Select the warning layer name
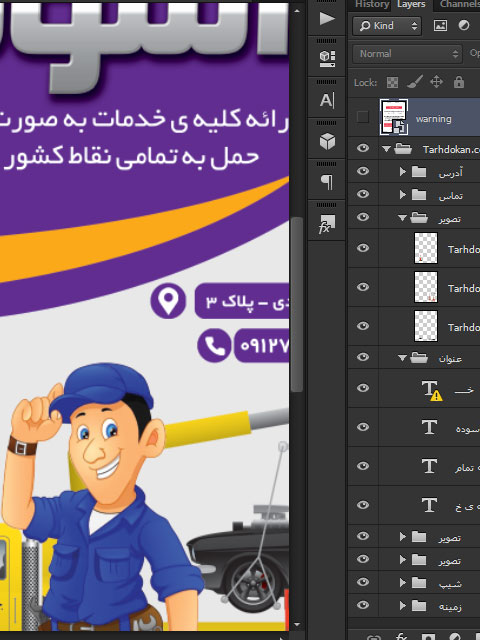 [x=433, y=119]
